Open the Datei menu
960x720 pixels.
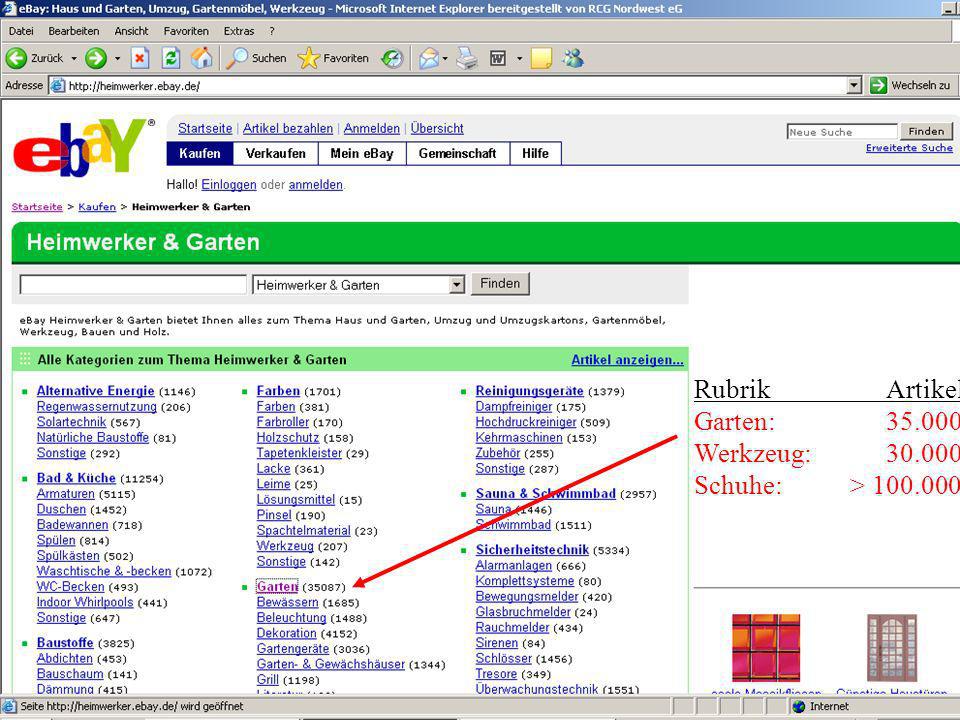21,31
